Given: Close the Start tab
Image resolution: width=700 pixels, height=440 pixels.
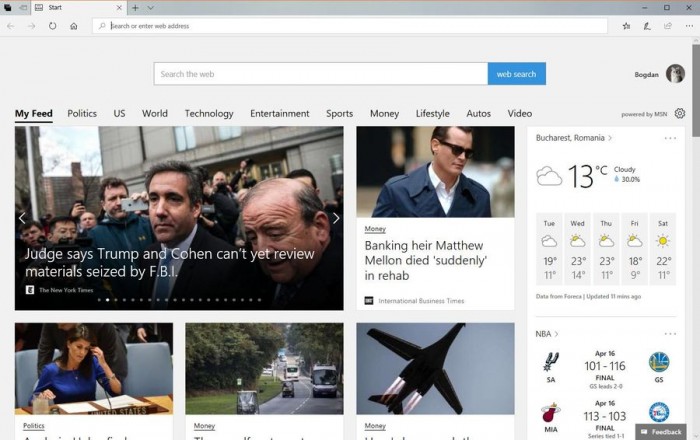Looking at the screenshot, I should 119,8.
